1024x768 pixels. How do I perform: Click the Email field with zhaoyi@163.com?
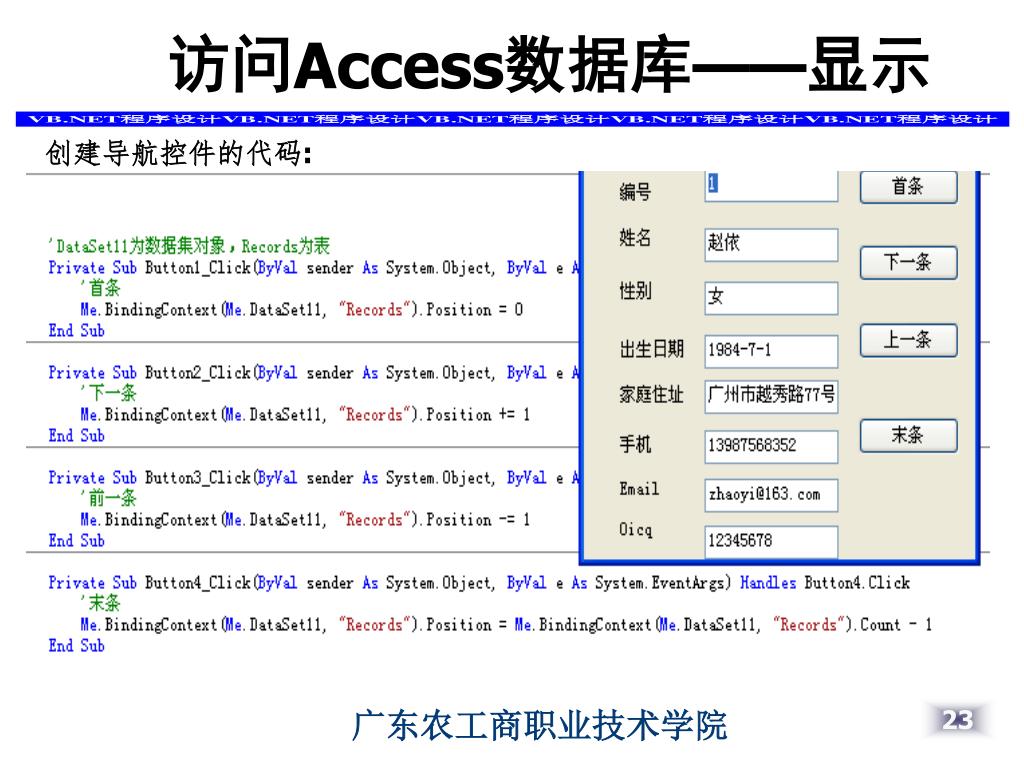(771, 495)
